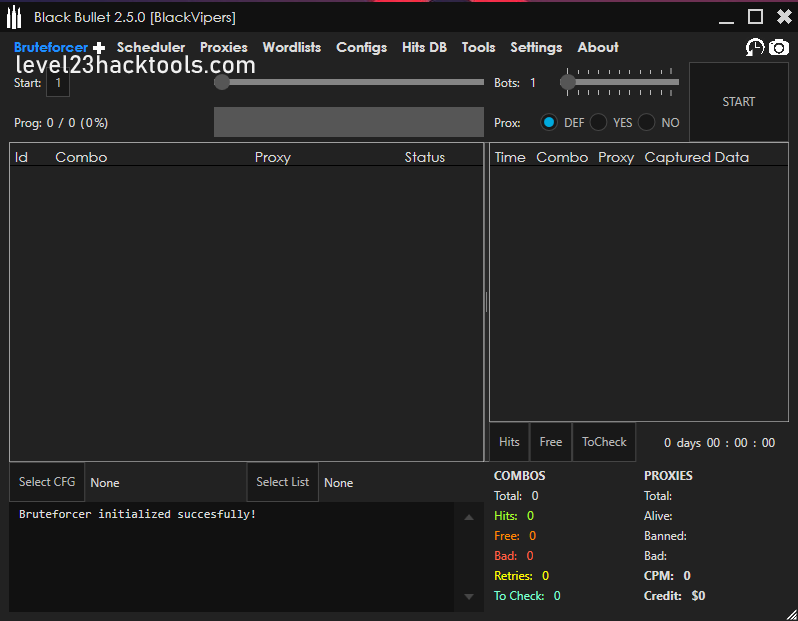The width and height of the screenshot is (798, 621).
Task: Click the grey progress bar
Action: pos(349,122)
